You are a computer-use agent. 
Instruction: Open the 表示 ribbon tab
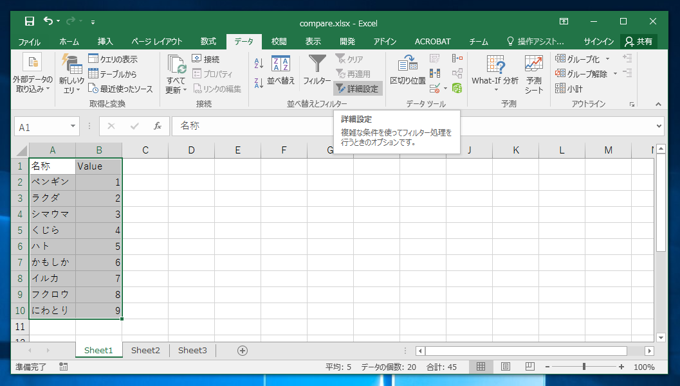(x=313, y=42)
